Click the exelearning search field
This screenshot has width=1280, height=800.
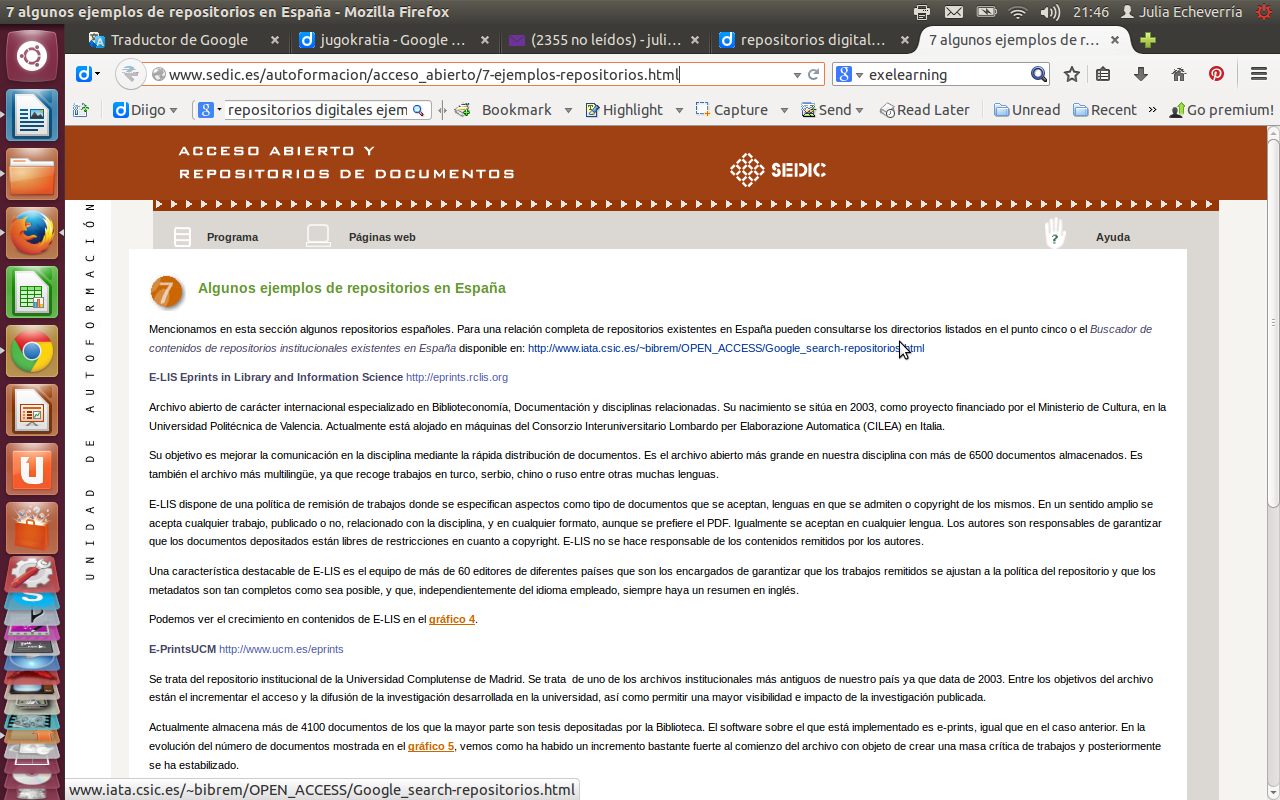click(x=945, y=75)
